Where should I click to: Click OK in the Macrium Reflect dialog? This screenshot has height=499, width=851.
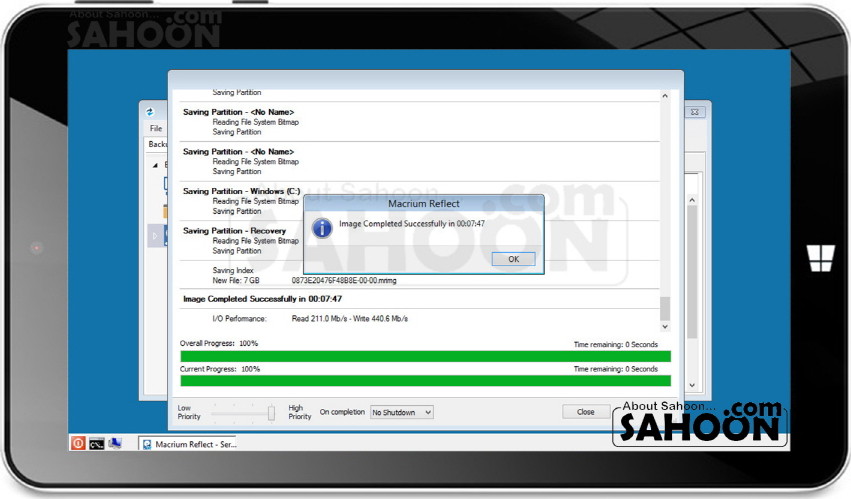513,259
